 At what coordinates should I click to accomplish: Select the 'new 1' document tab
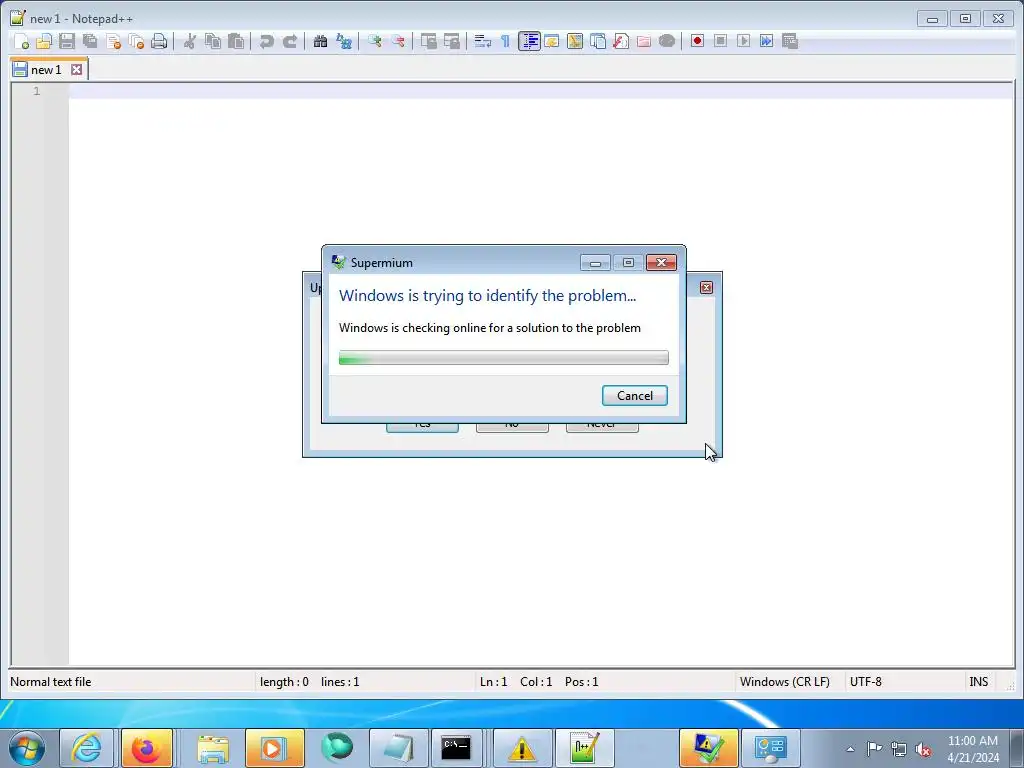click(46, 69)
